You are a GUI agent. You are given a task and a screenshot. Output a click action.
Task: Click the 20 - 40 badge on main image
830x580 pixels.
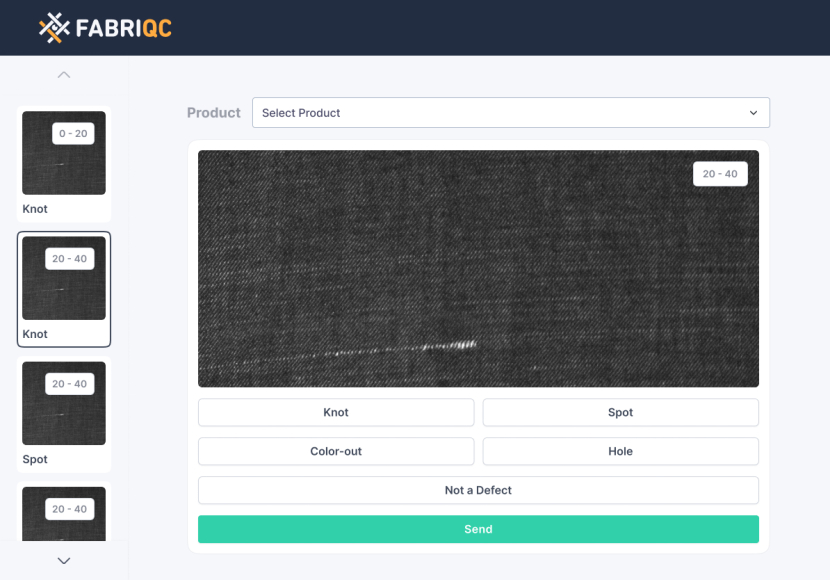tap(720, 174)
